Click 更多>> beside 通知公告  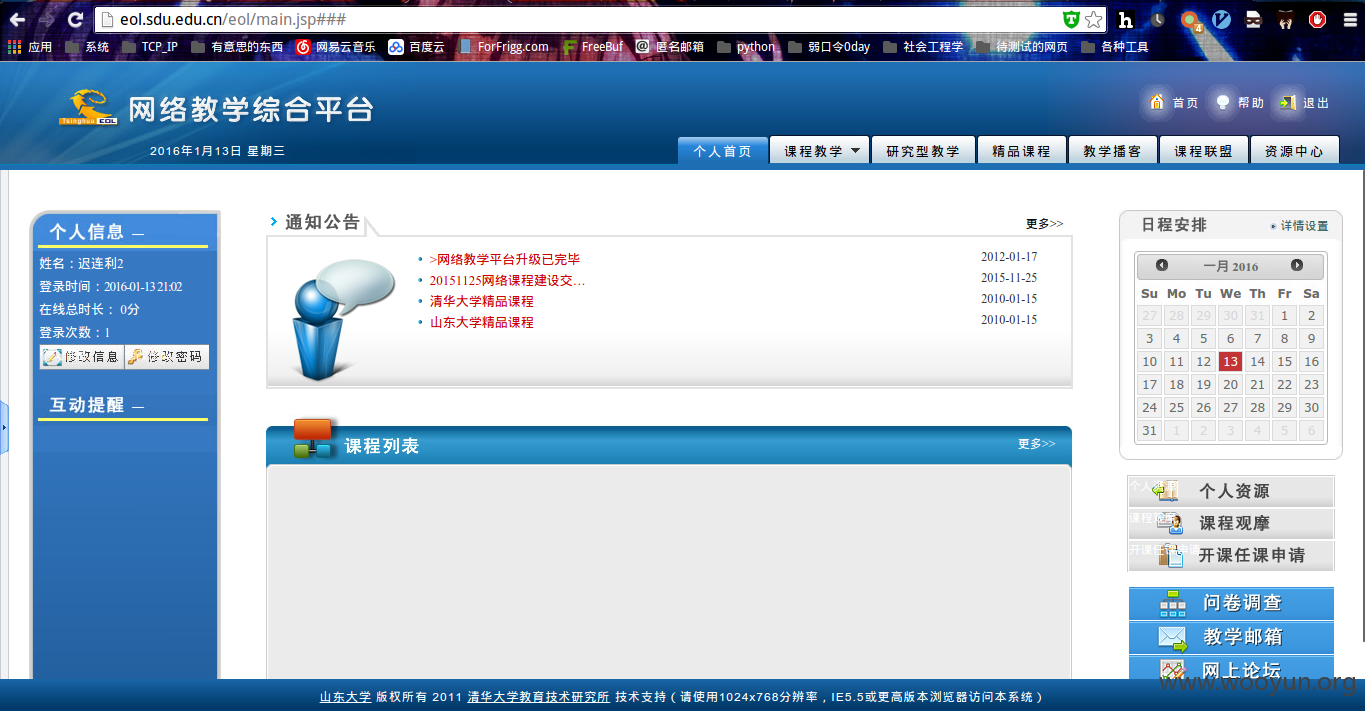coord(1044,224)
